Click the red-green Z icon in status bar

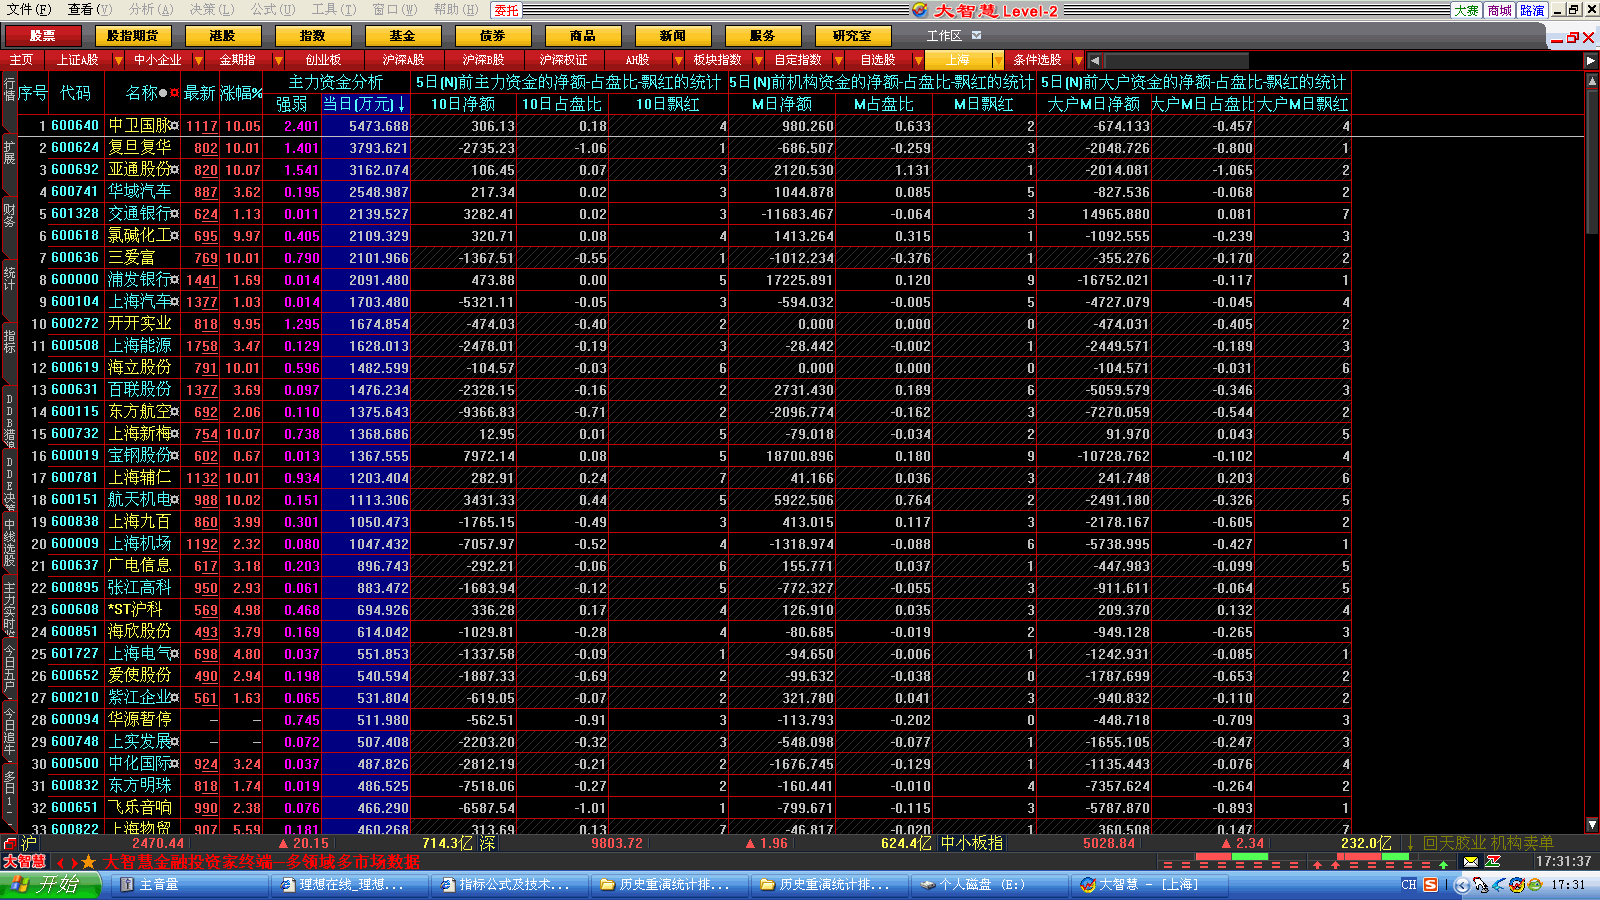click(x=1493, y=861)
